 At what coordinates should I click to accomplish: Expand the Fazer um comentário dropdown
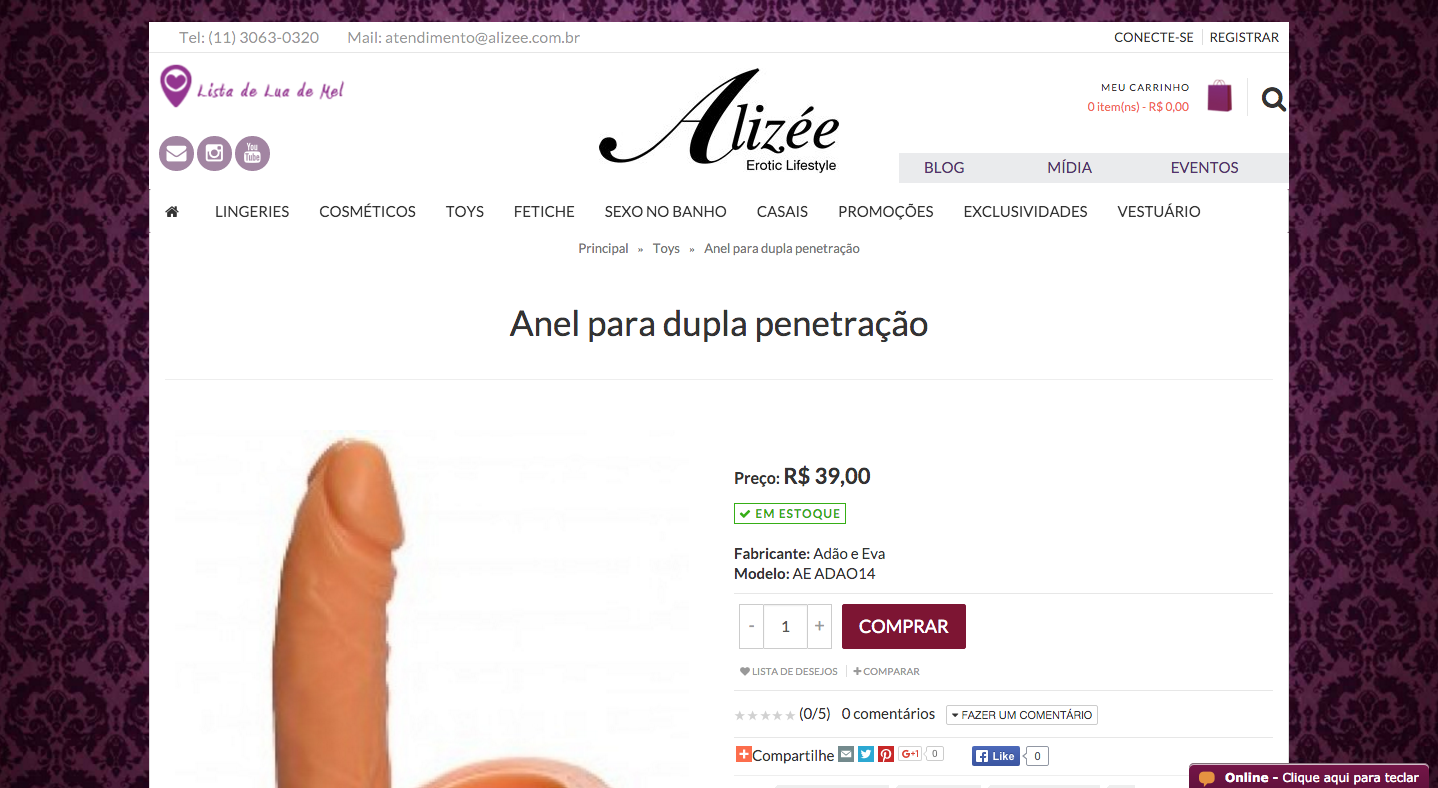point(1022,715)
